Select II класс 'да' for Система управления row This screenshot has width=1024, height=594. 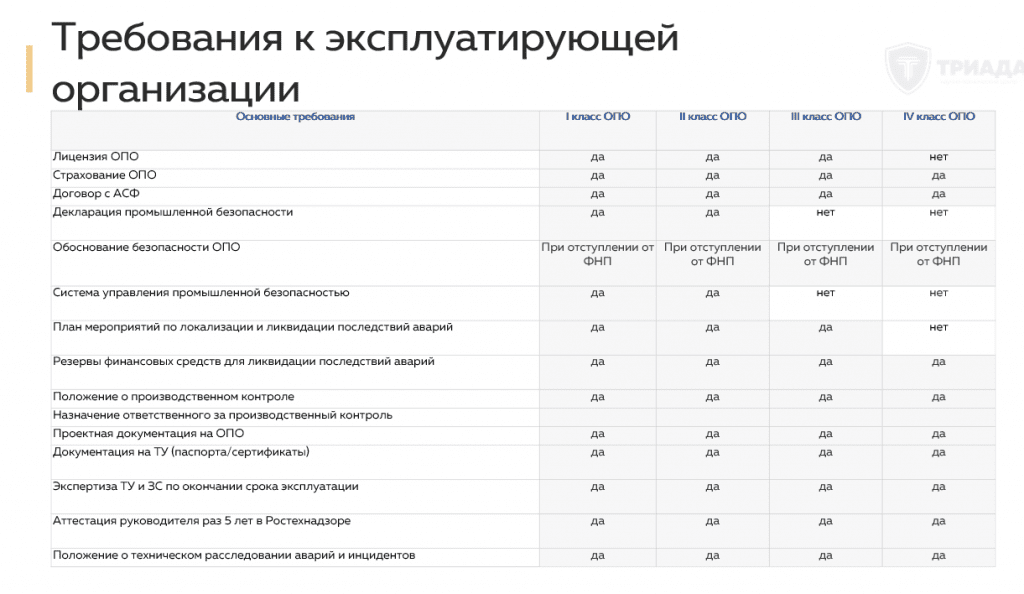712,293
